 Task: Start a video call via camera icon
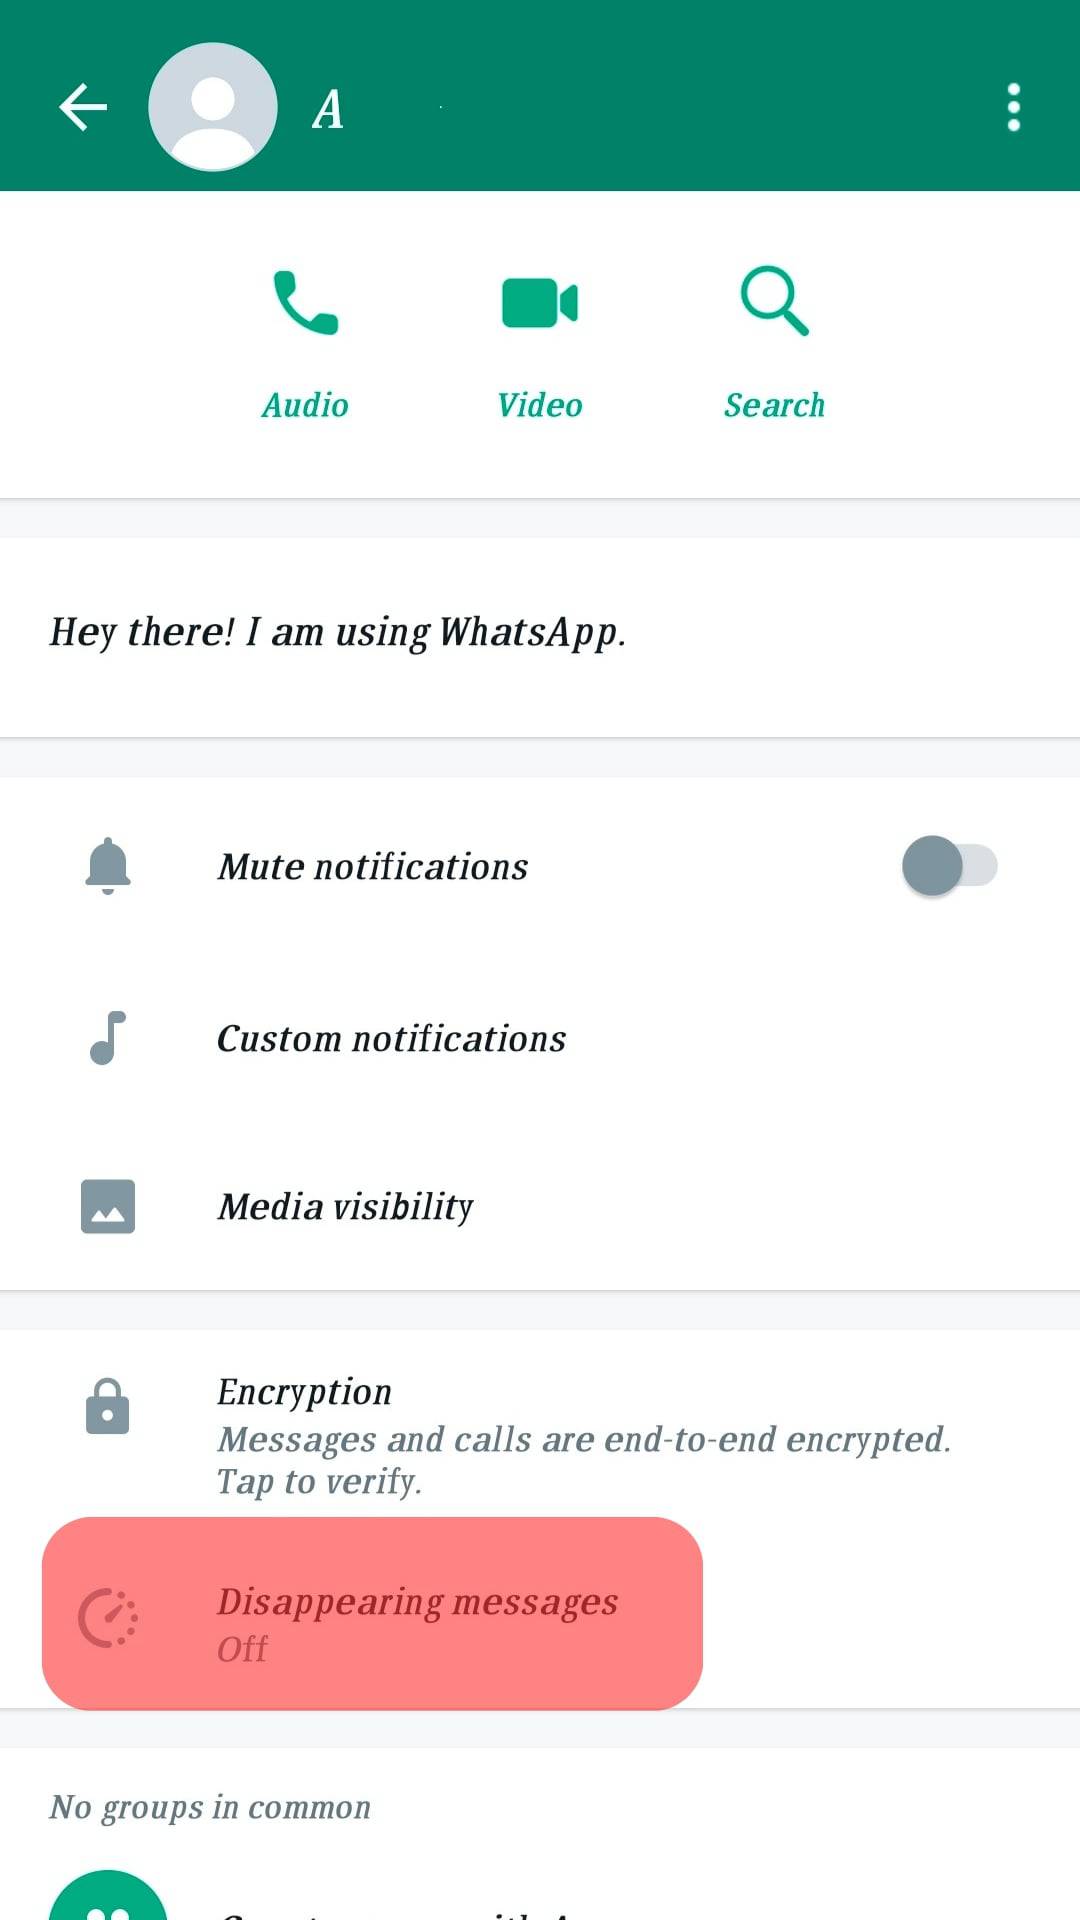540,303
